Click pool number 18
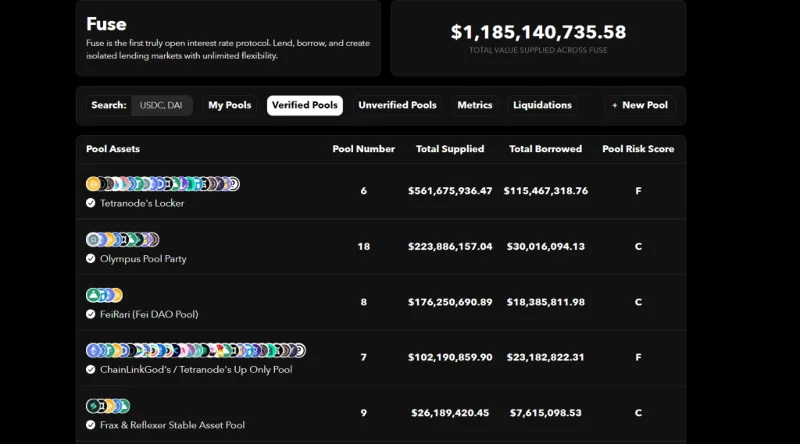Image resolution: width=800 pixels, height=444 pixels. [x=364, y=246]
